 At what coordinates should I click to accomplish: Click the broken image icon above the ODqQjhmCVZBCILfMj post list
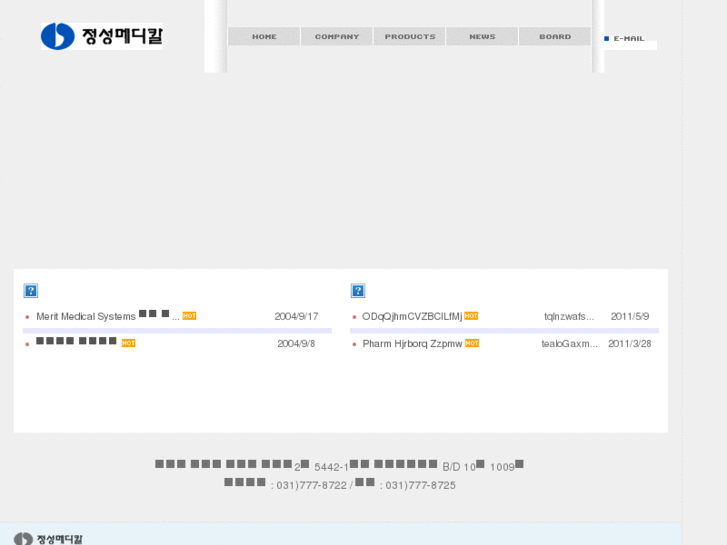click(358, 291)
